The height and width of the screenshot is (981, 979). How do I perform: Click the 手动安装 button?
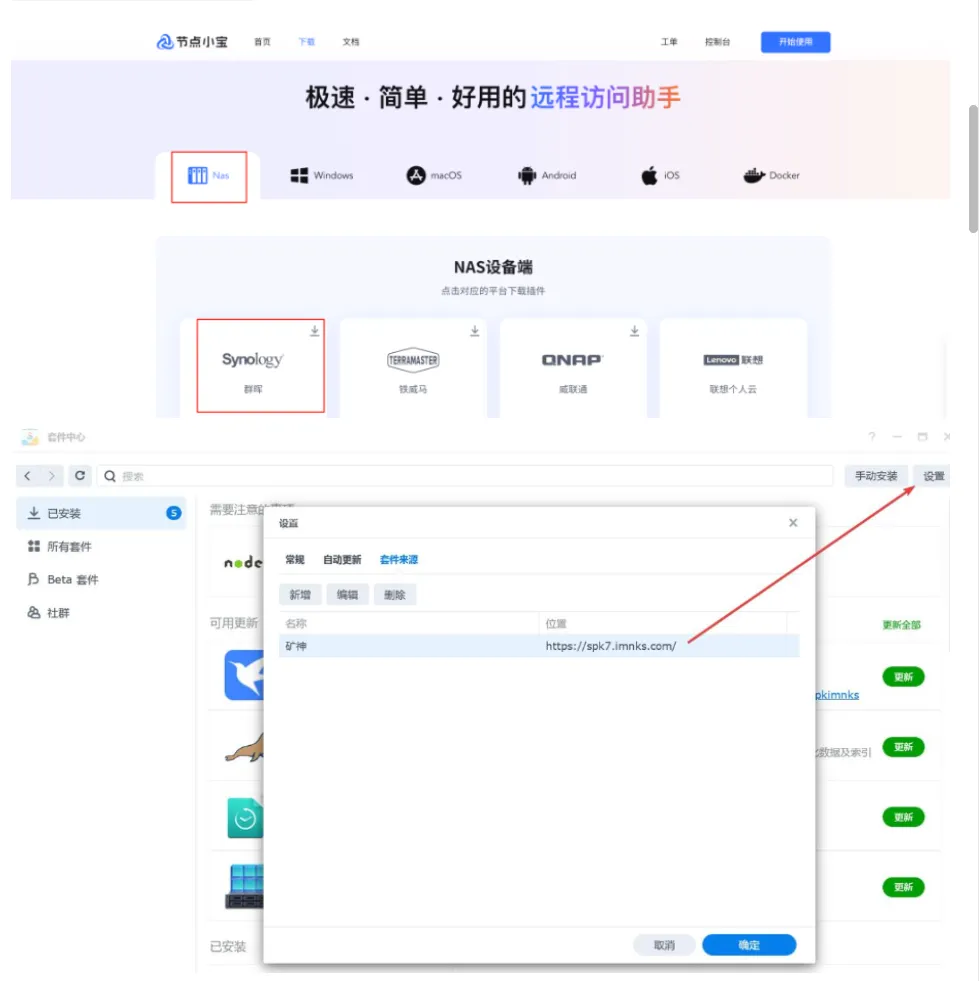876,476
